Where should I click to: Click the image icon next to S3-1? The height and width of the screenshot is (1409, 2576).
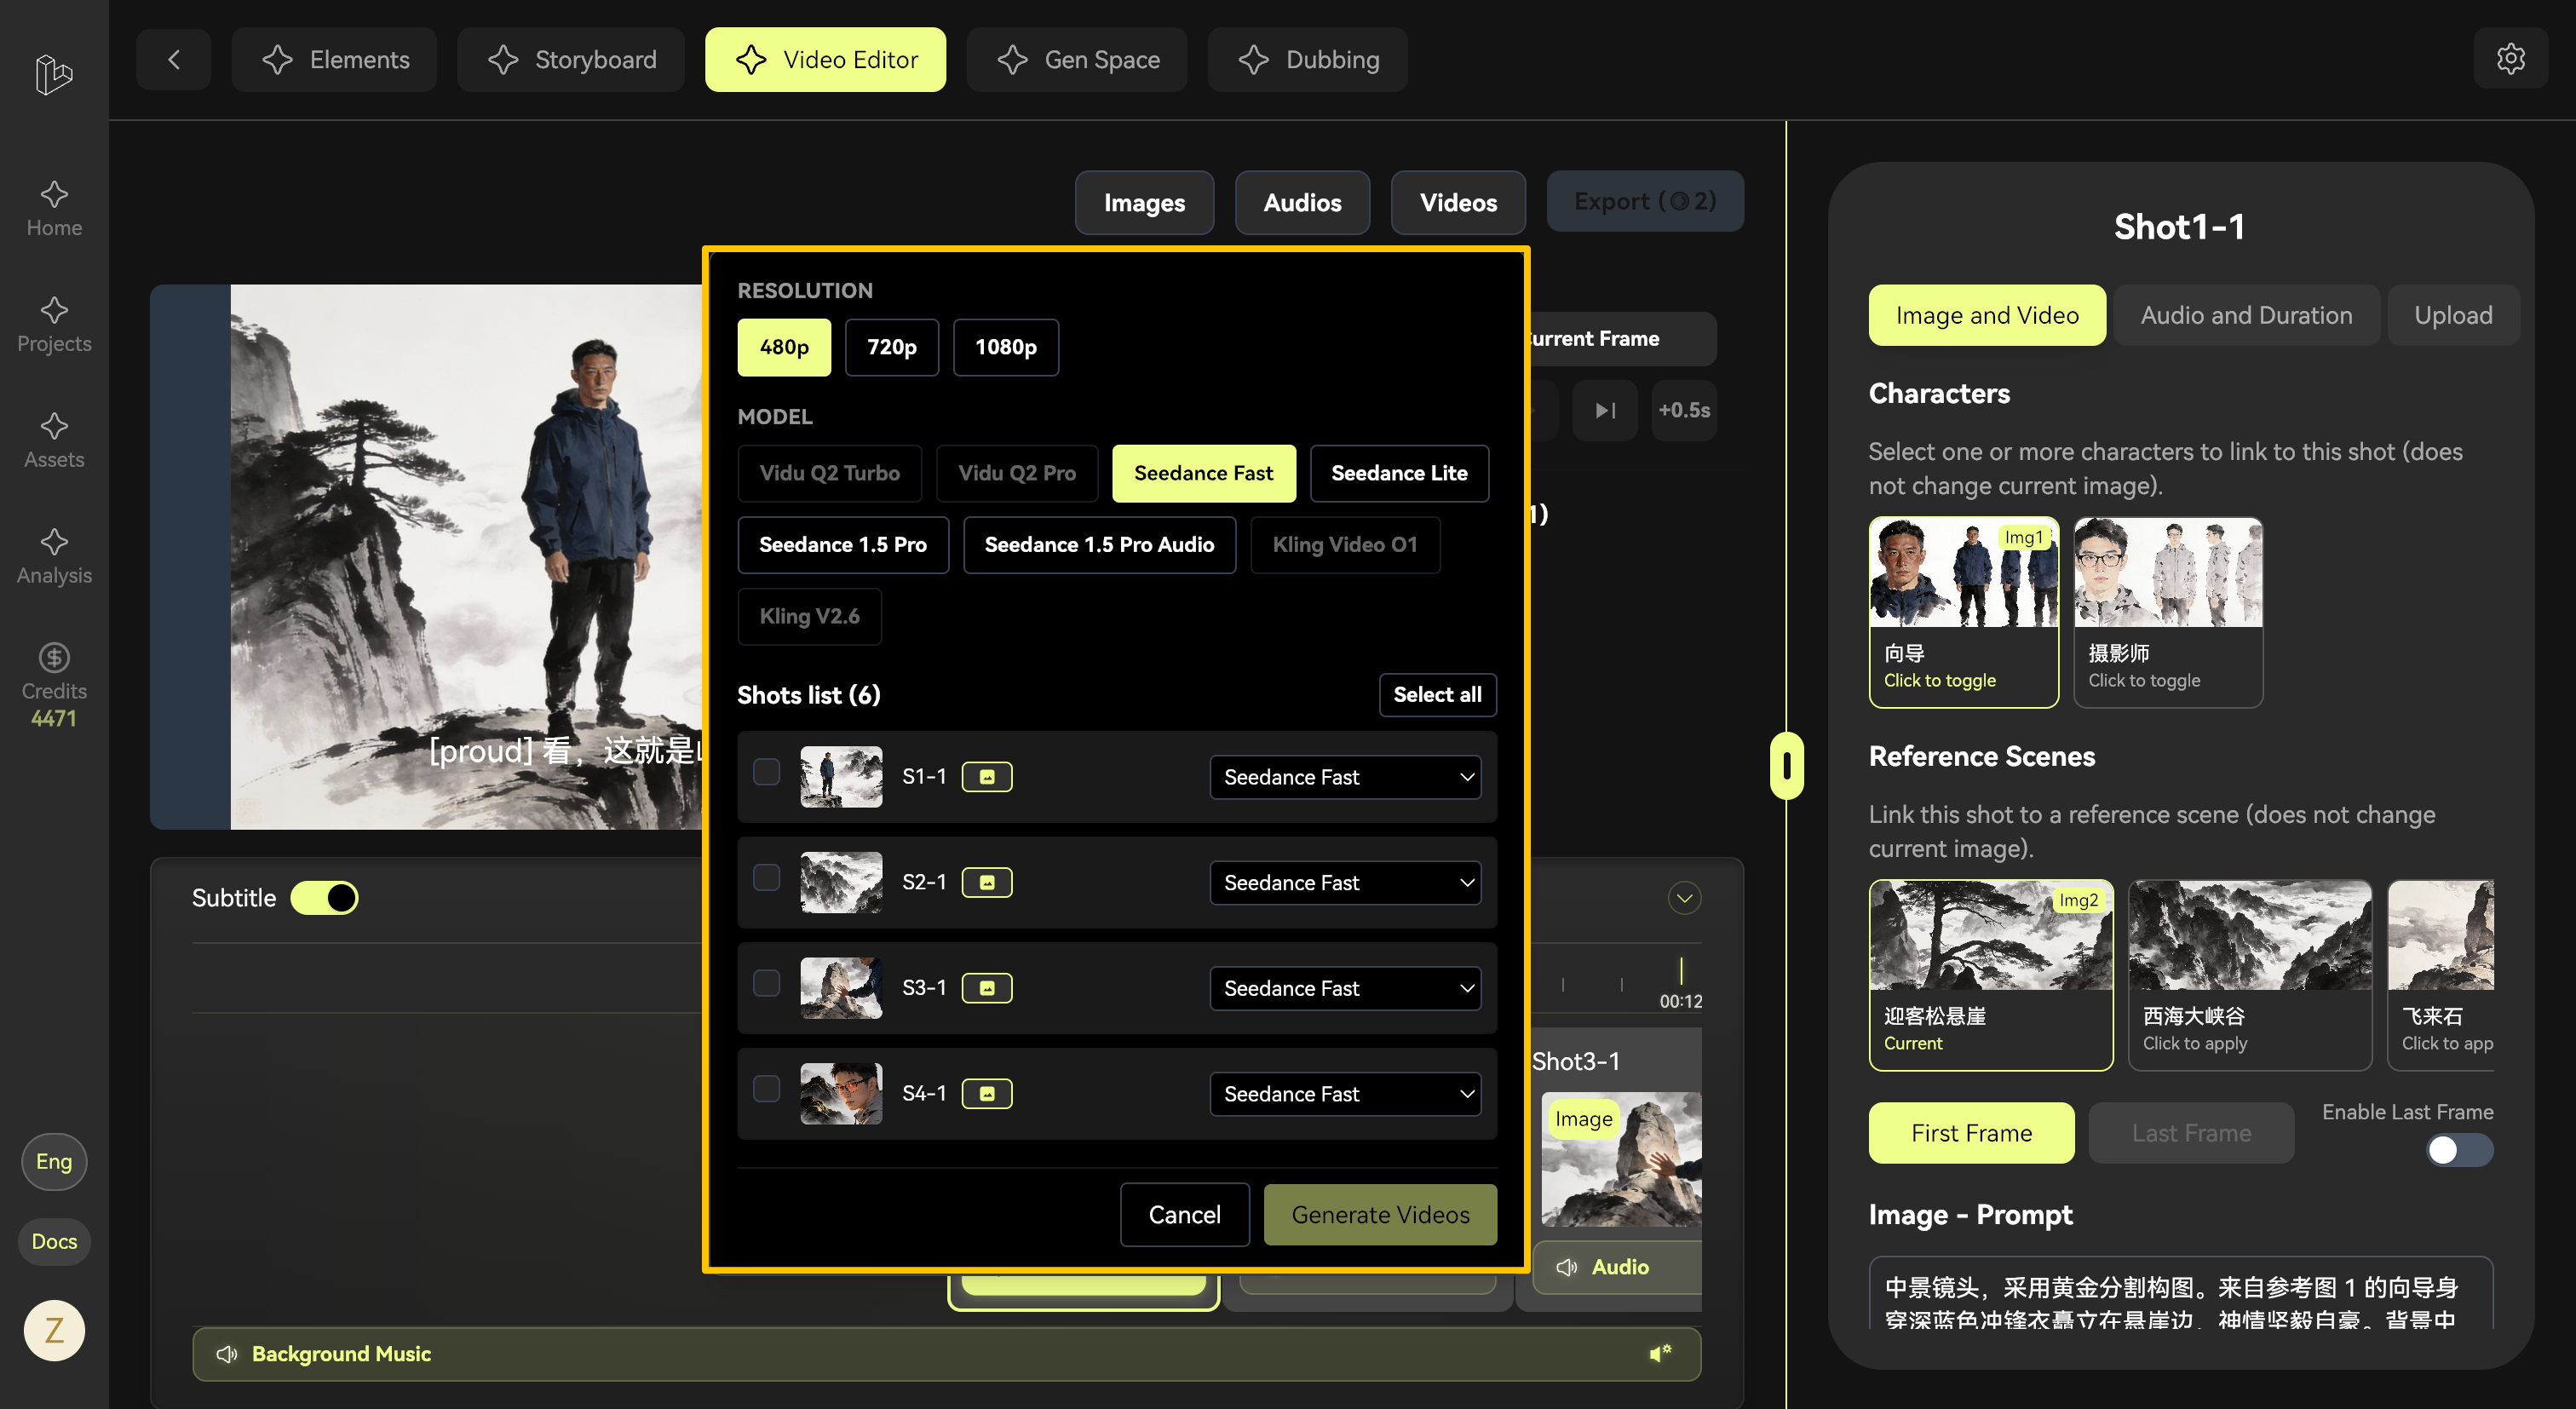987,988
